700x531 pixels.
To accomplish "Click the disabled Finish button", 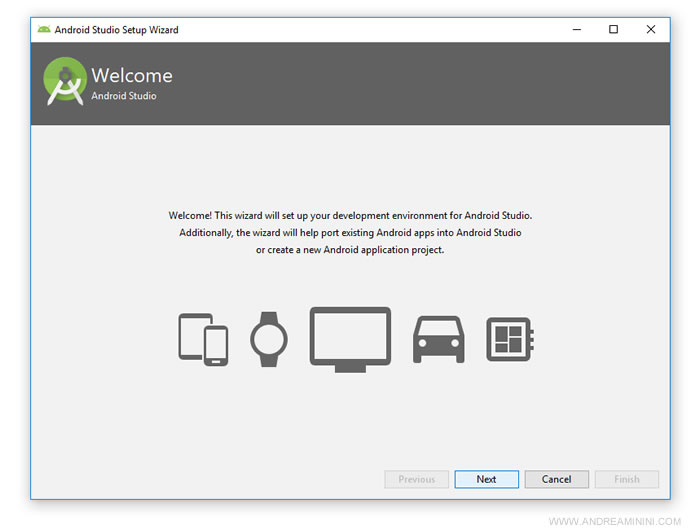I will [x=626, y=479].
